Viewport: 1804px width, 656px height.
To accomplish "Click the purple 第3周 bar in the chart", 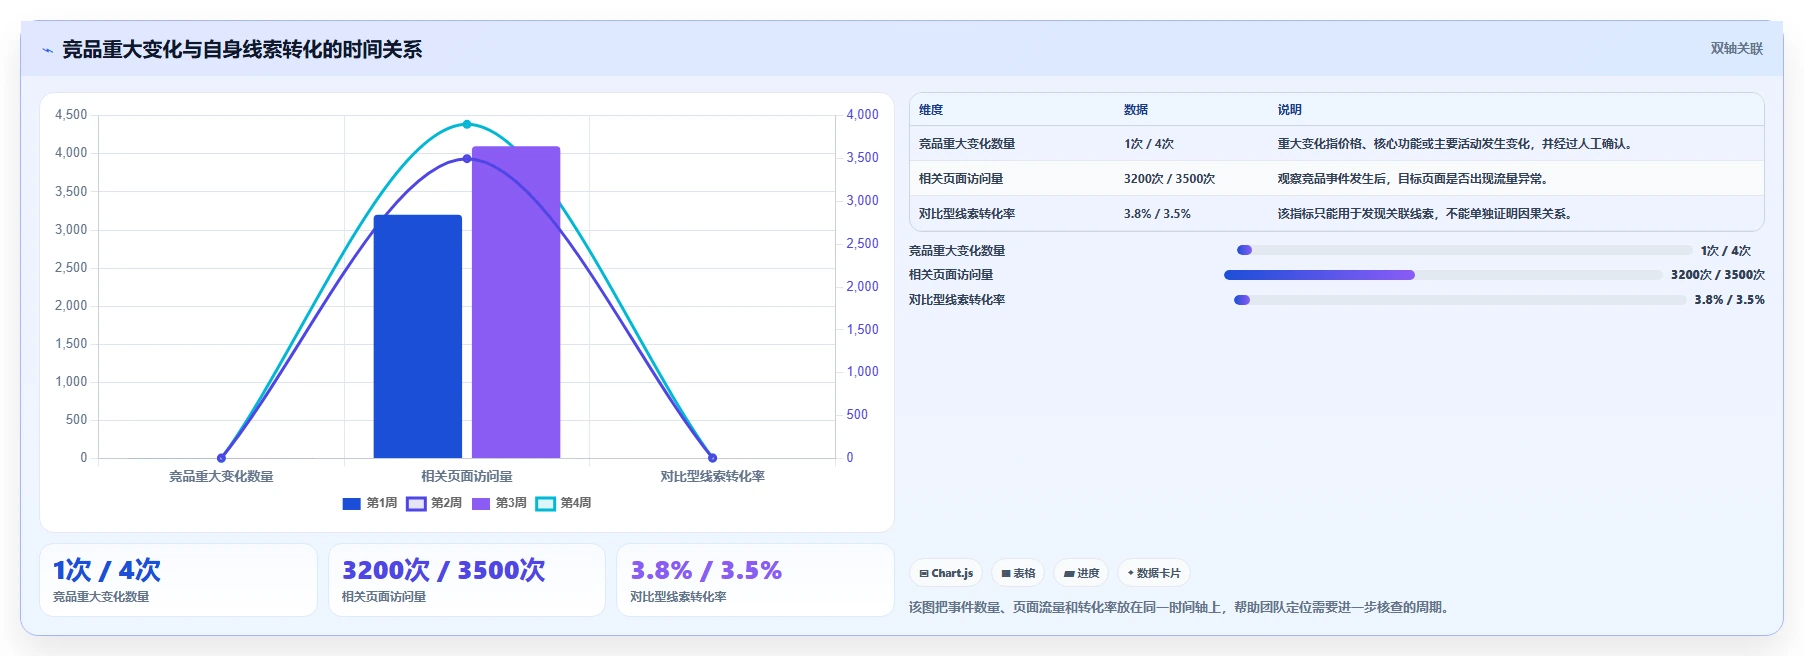I will pyautogui.click(x=516, y=302).
